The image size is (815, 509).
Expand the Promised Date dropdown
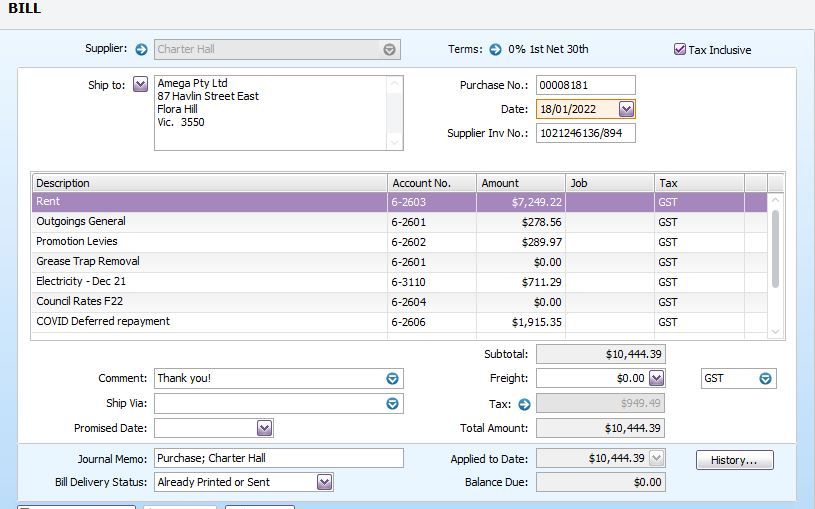click(x=264, y=428)
